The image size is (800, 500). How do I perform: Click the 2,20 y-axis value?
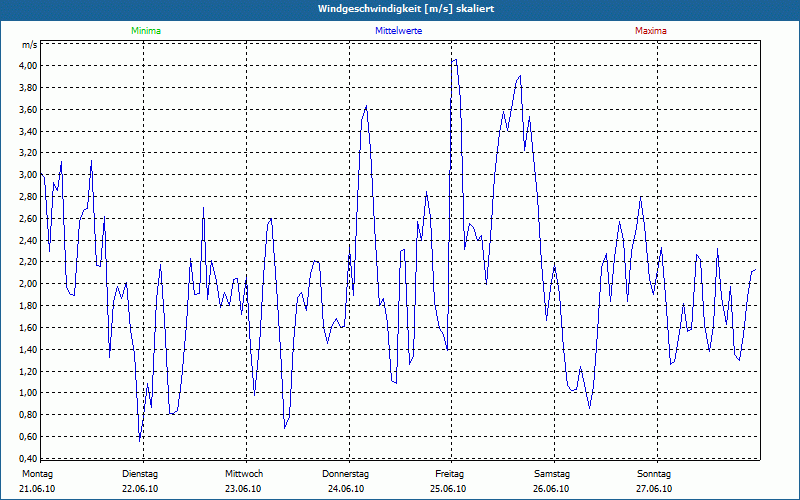(29, 262)
